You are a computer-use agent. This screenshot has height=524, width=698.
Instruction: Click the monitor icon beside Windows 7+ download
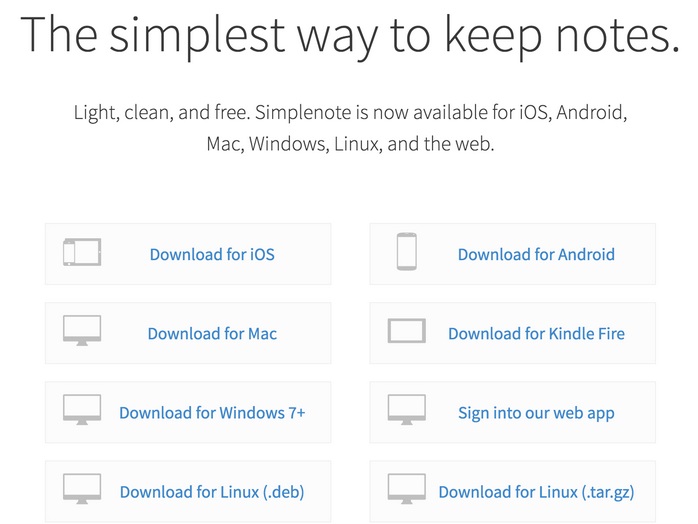click(x=82, y=410)
